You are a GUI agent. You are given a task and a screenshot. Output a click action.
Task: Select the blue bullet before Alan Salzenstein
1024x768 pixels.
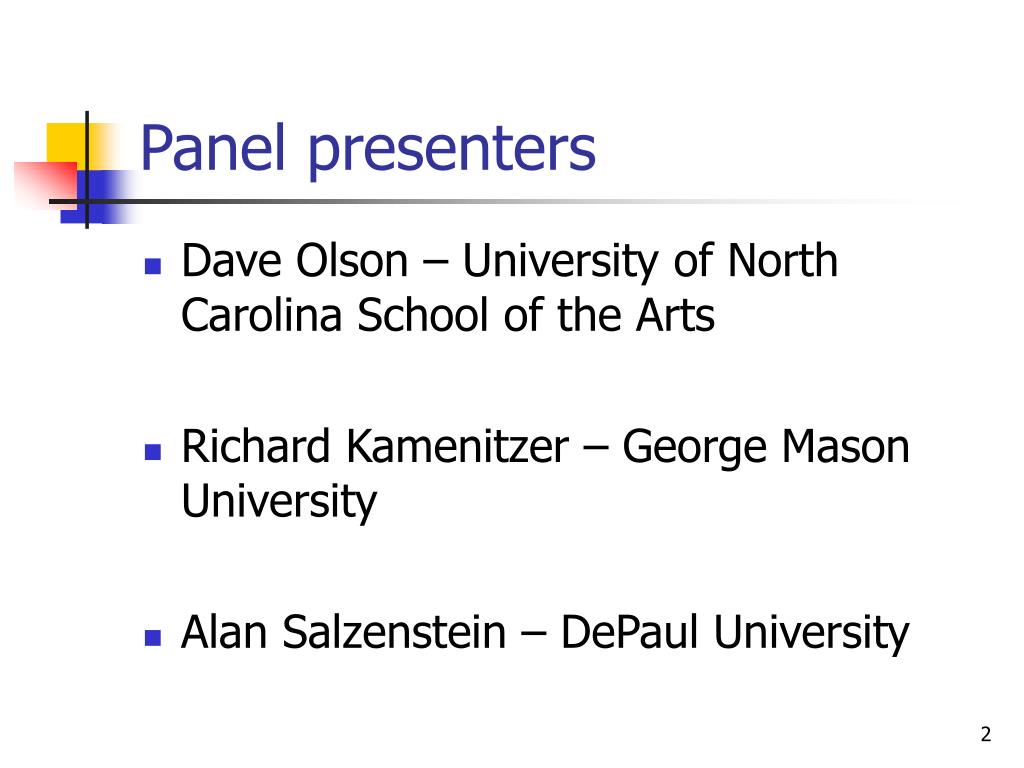pos(153,637)
